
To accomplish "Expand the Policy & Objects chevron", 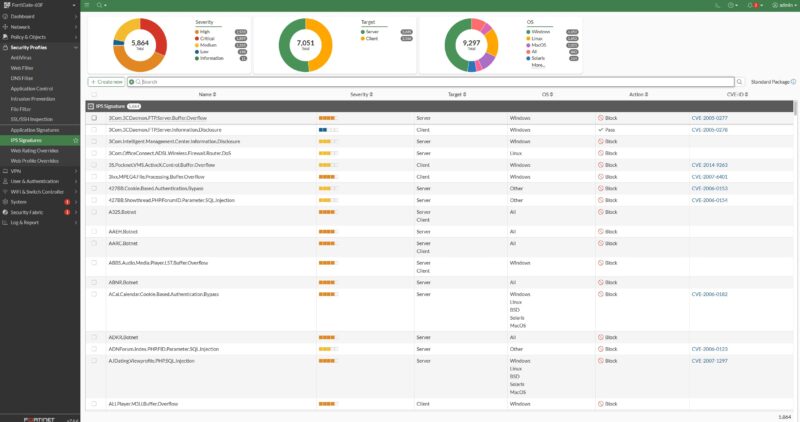I will [76, 37].
